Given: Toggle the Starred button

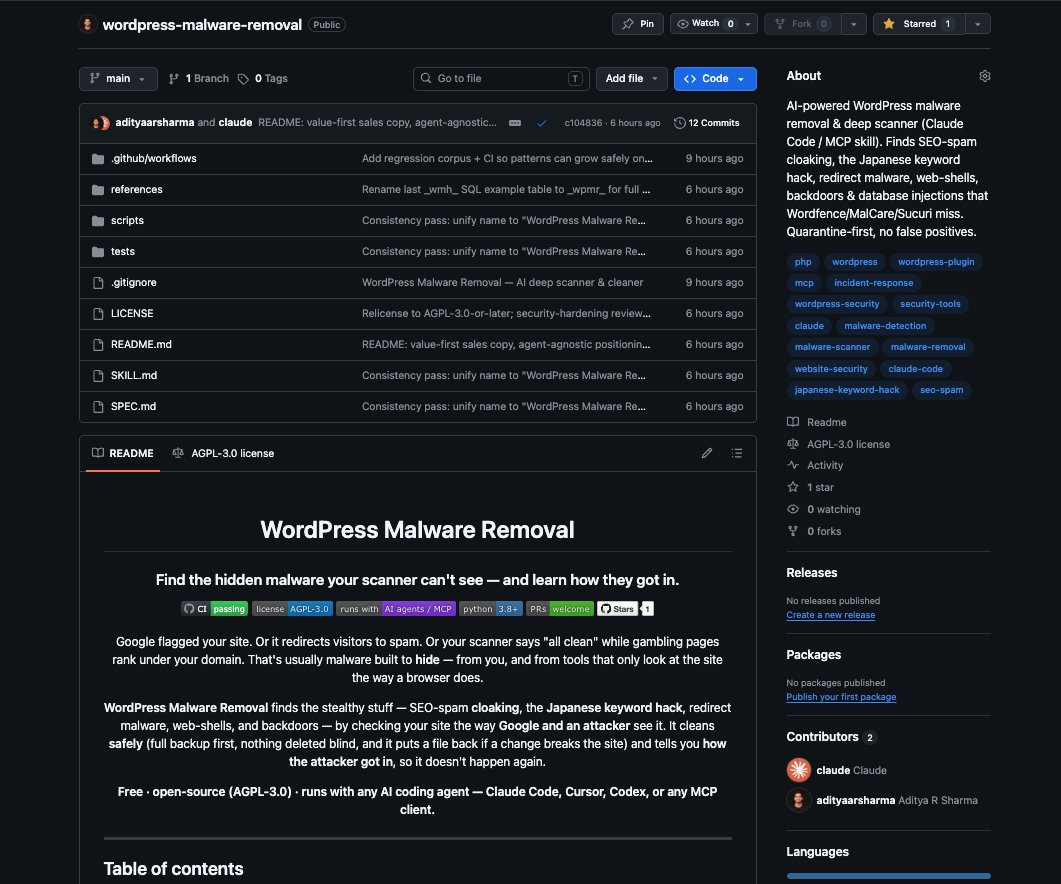Looking at the screenshot, I should click(919, 24).
